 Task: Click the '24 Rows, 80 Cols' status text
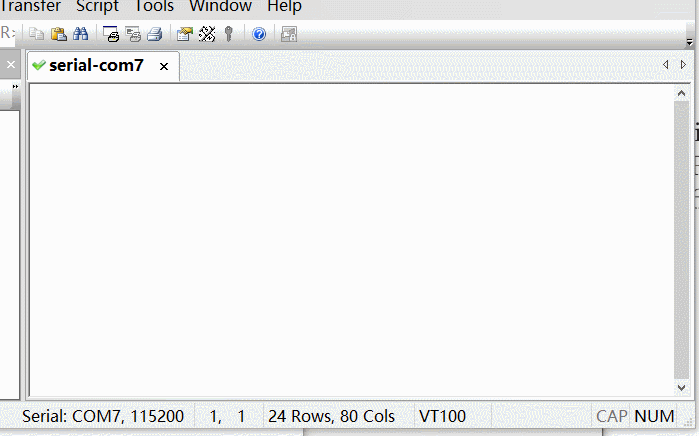[x=331, y=416]
